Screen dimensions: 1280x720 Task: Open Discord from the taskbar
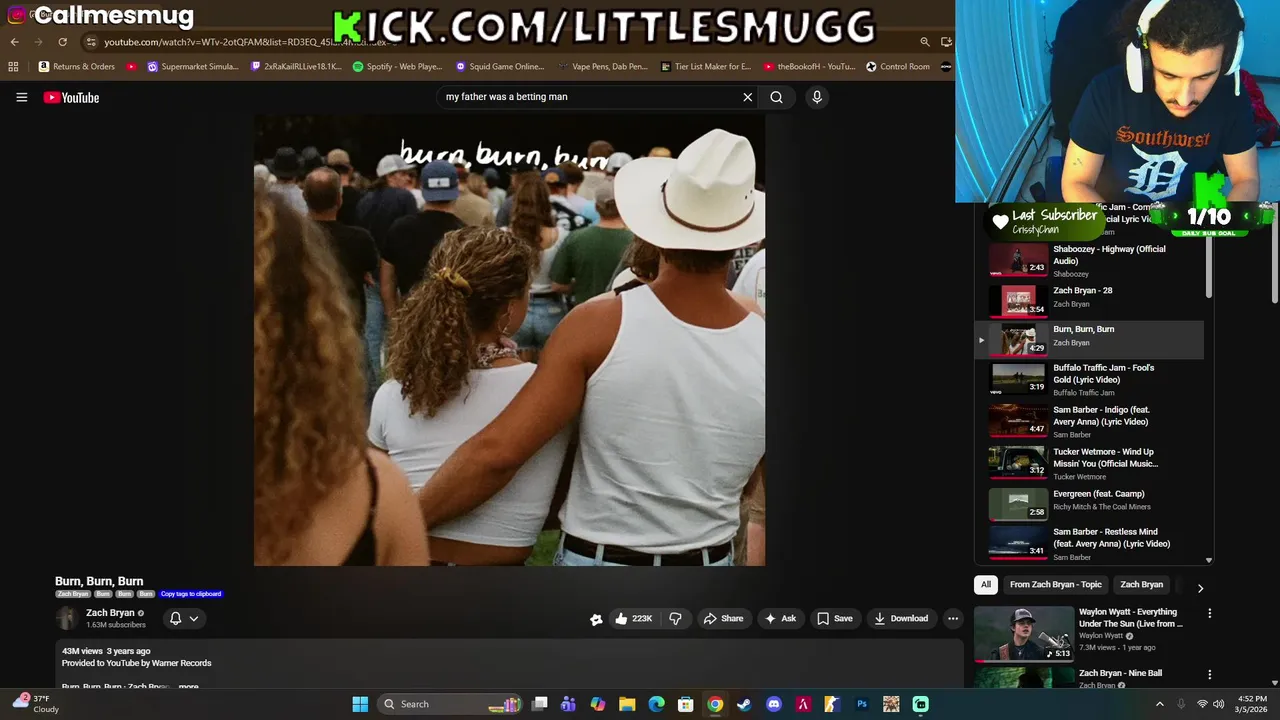click(x=773, y=704)
